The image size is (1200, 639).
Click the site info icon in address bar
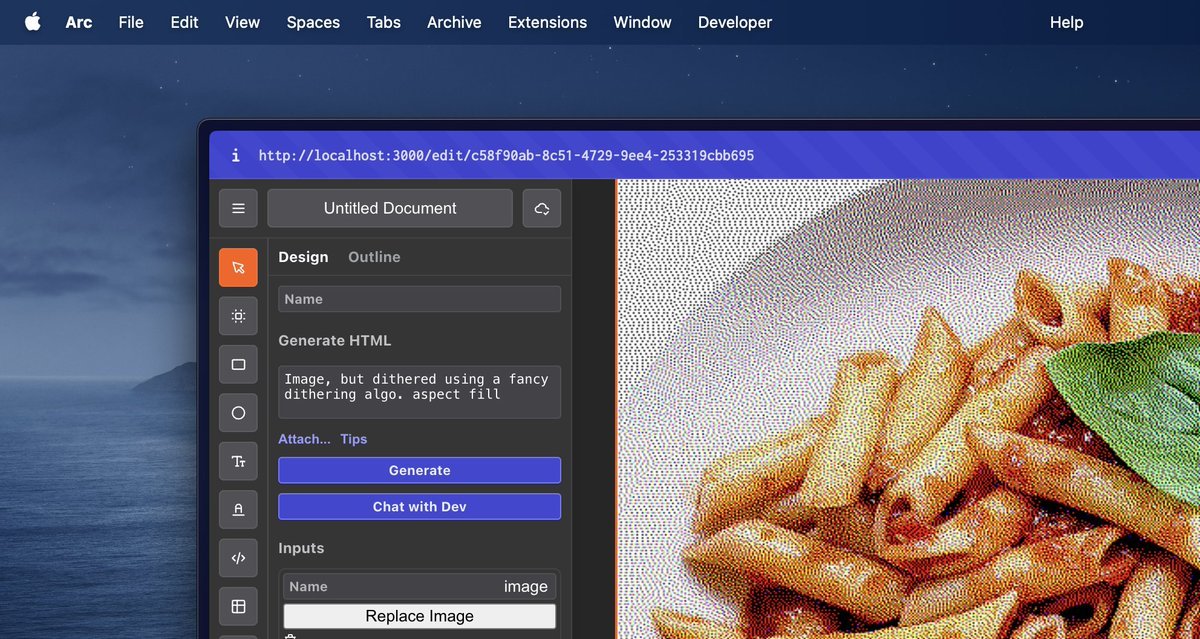[235, 155]
